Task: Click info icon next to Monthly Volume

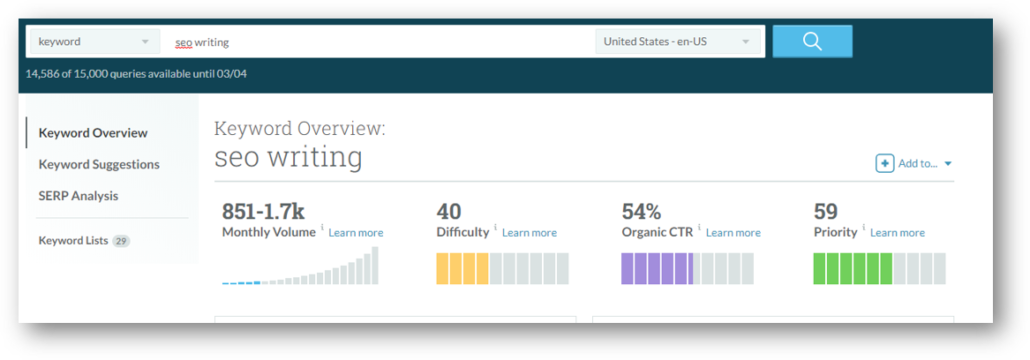Action: click(322, 228)
